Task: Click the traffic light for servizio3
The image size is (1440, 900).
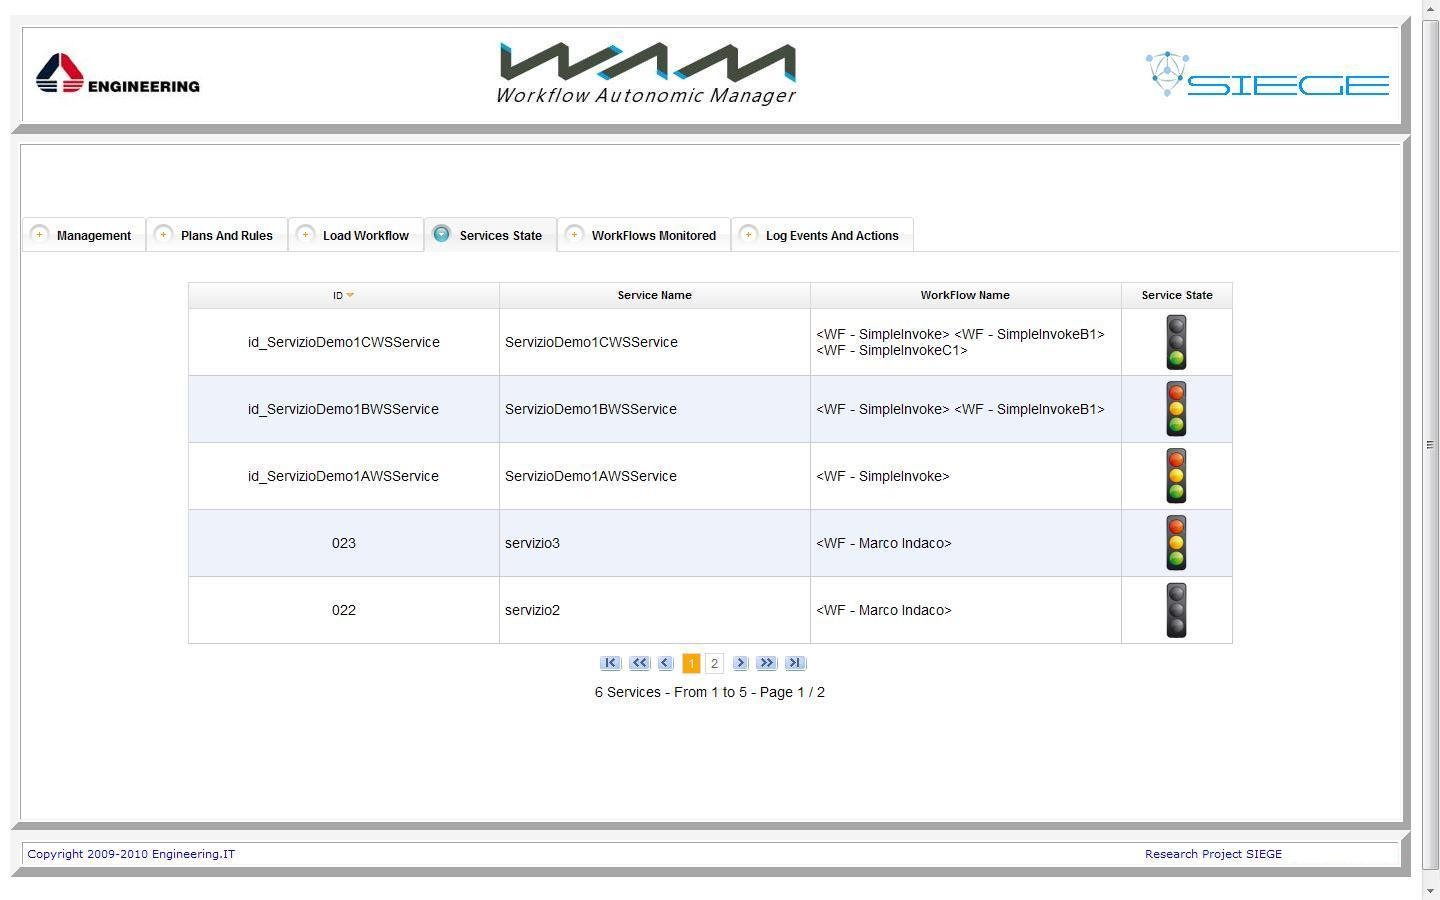Action: click(1176, 543)
